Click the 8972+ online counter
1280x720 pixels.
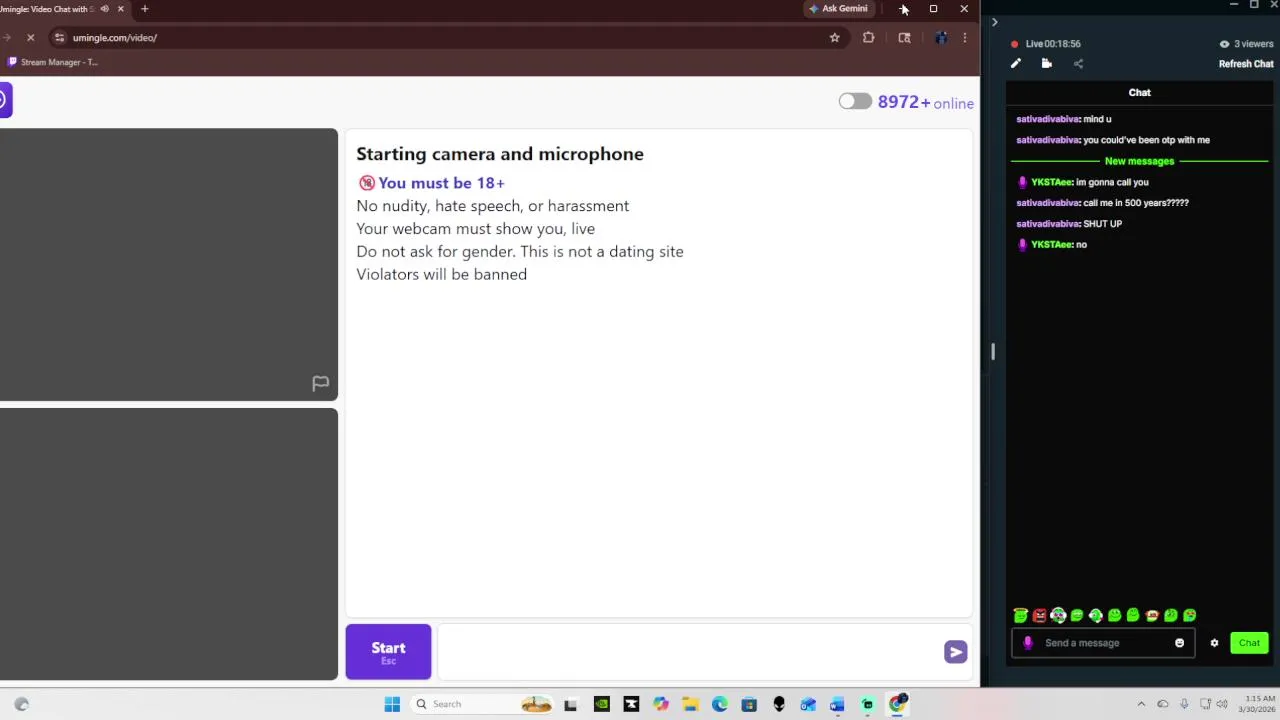coord(925,102)
